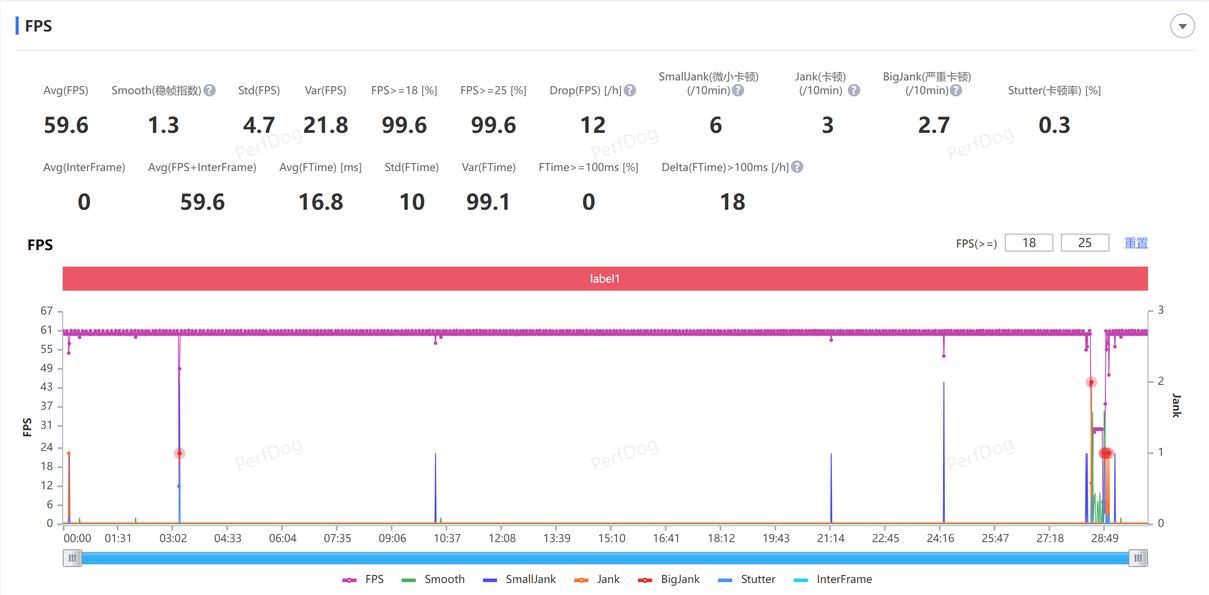
Task: Click left handle of timeline range slider
Action: 72,559
